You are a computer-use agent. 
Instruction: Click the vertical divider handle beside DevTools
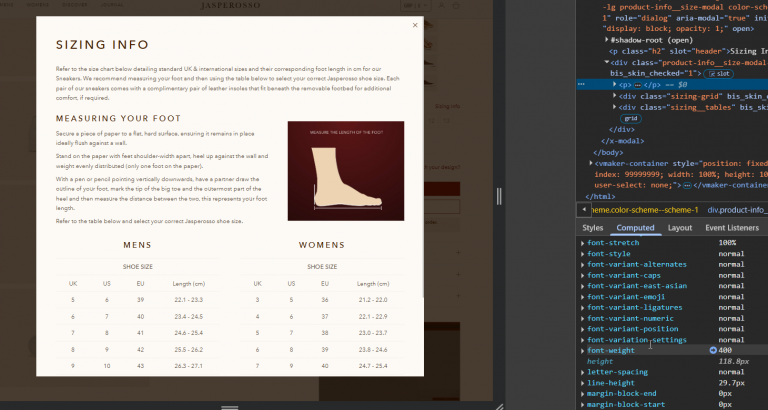point(499,196)
